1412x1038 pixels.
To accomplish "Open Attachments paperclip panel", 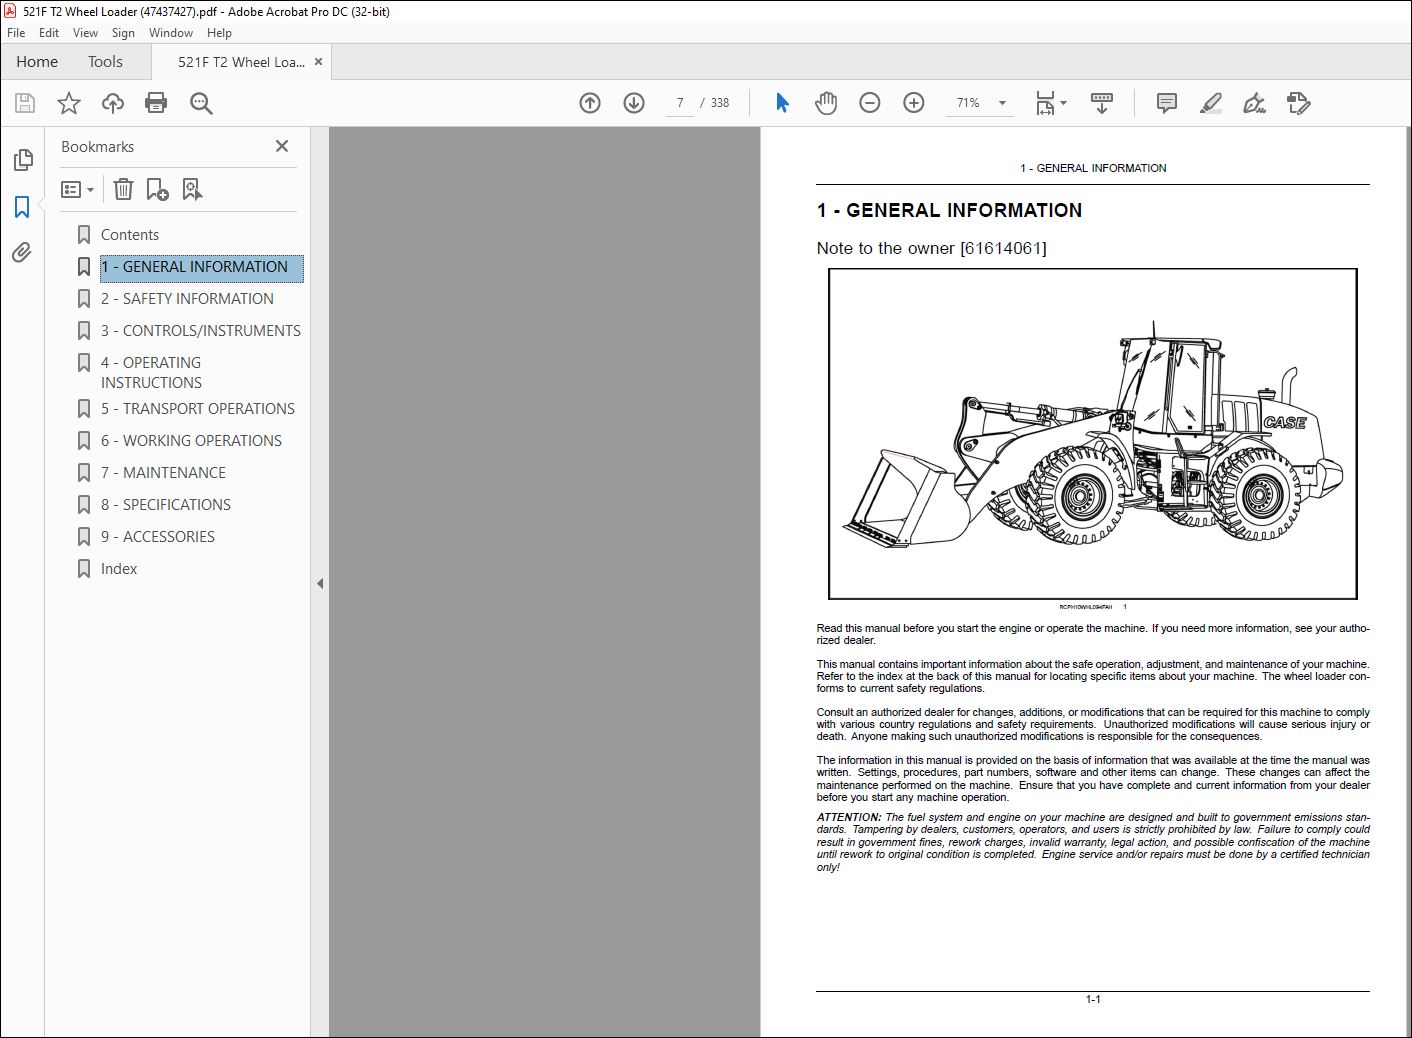I will click(x=22, y=252).
